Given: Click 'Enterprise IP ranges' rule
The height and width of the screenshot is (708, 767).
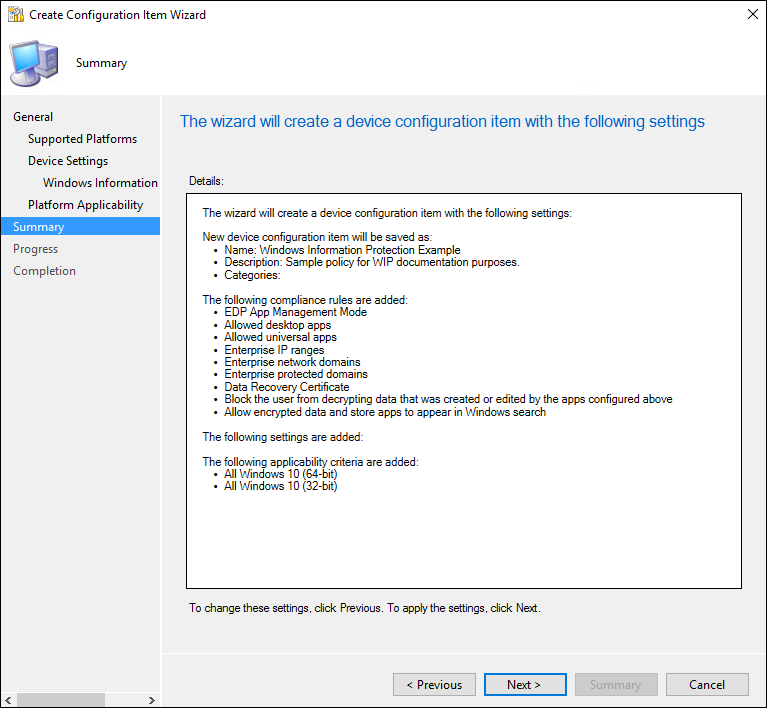Looking at the screenshot, I should [274, 350].
